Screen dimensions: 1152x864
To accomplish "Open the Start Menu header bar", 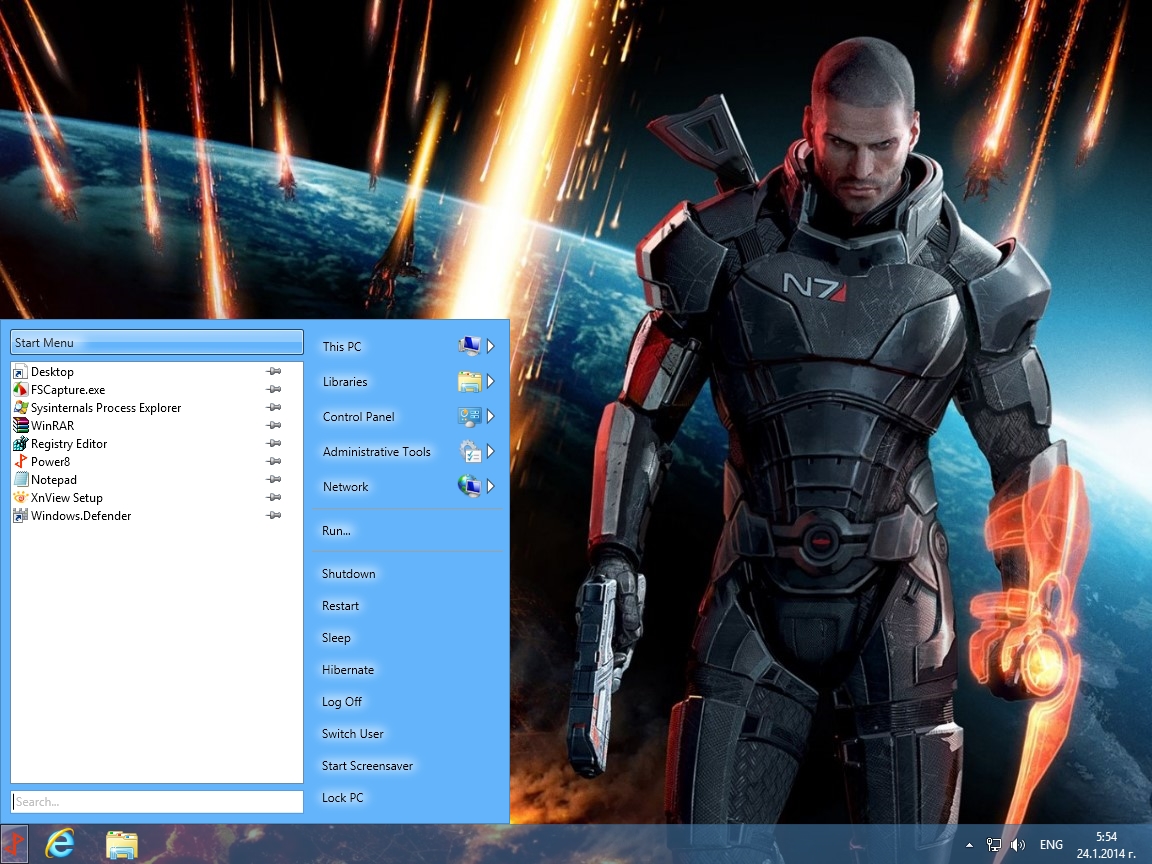I will [x=156, y=342].
